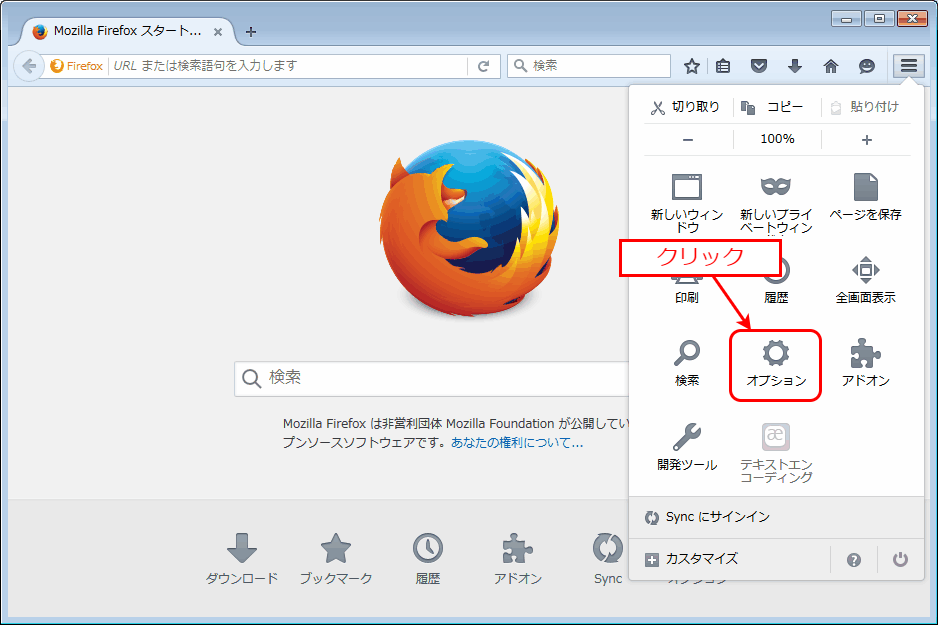Open アドオン on start page

point(517,559)
